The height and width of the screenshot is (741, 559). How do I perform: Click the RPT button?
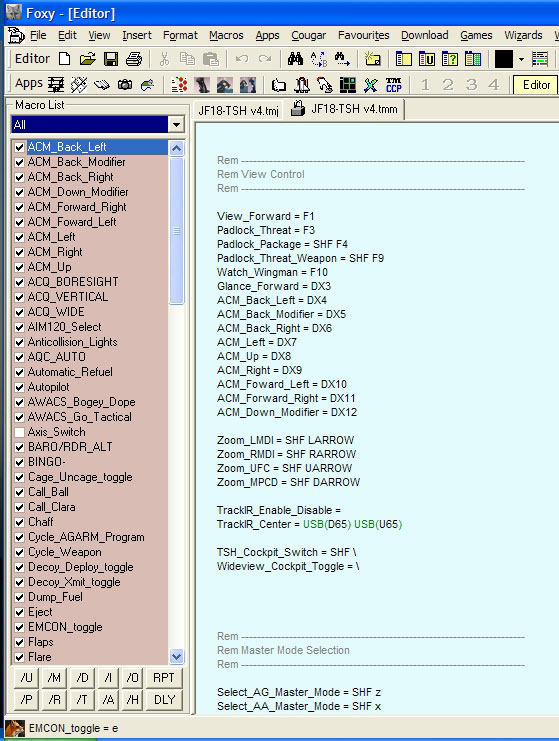coord(164,678)
